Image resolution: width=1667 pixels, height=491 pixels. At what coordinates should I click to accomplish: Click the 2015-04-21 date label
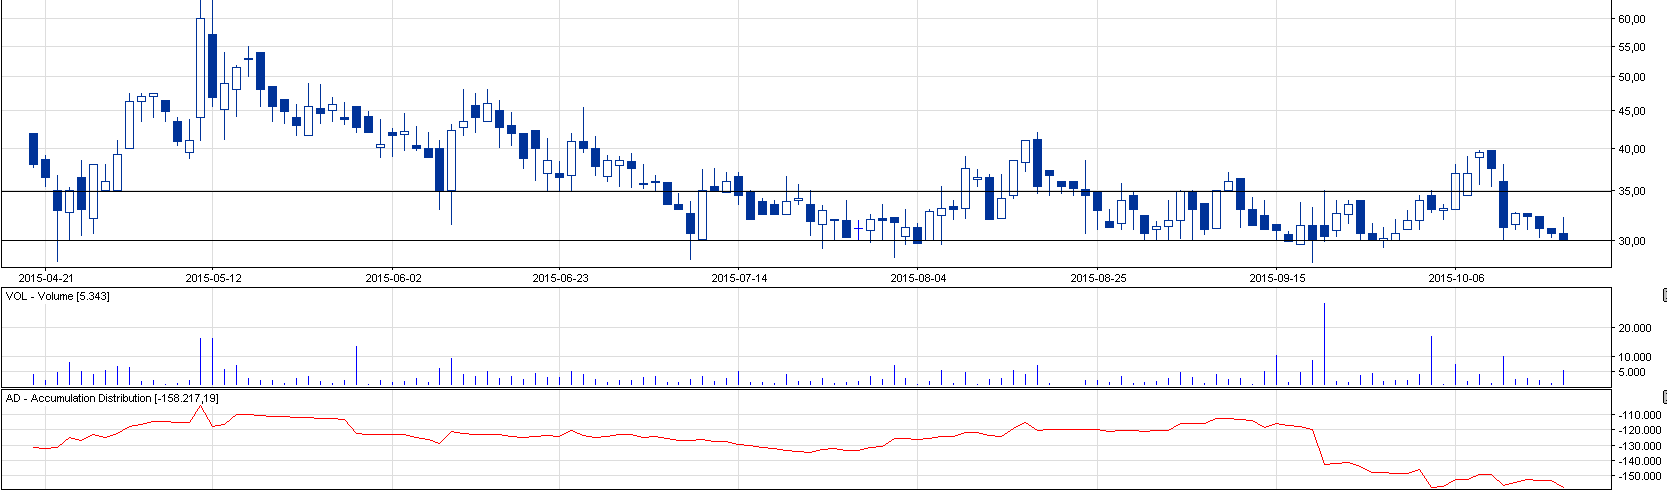pos(47,278)
